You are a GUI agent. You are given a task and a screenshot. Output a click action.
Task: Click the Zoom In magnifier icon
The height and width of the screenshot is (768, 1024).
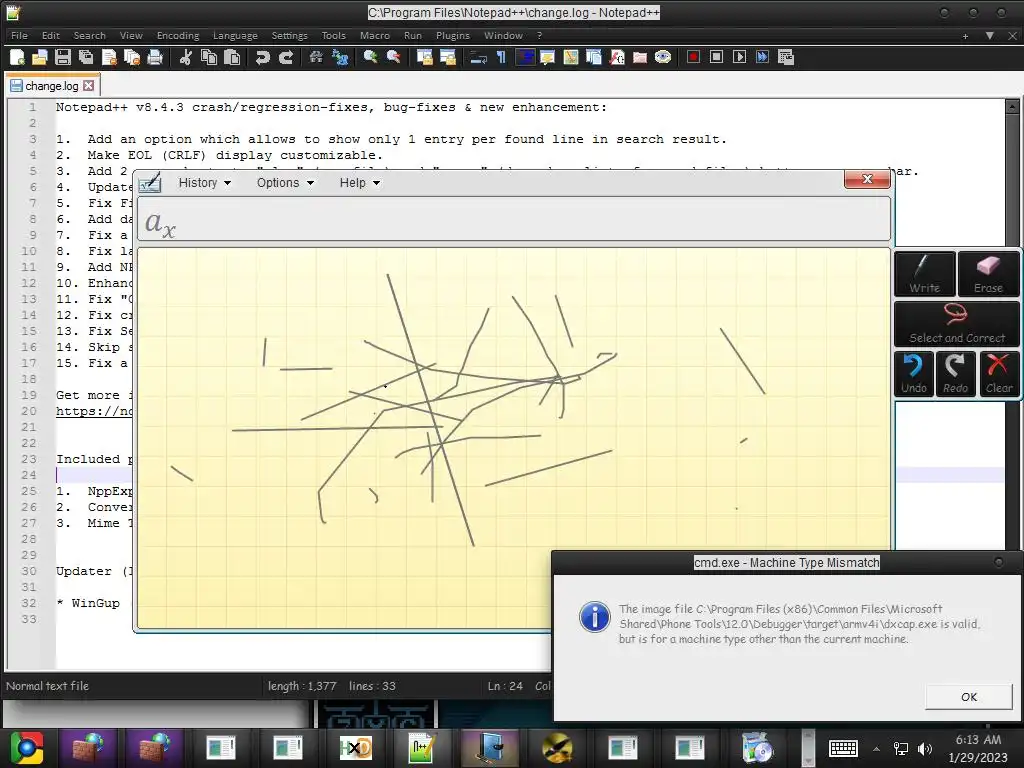[x=370, y=57]
